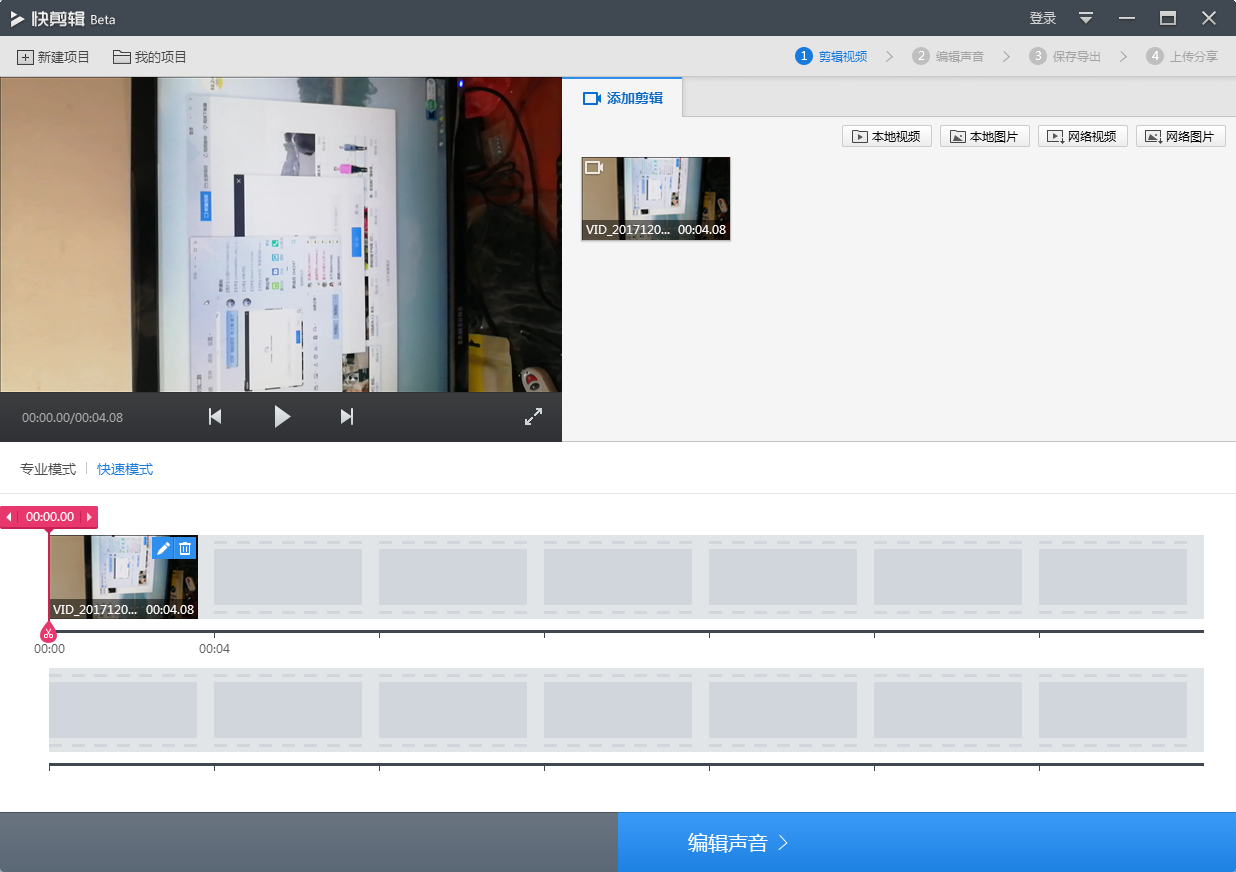Add a network video (网络视频)
This screenshot has height=872, width=1236.
click(1083, 136)
